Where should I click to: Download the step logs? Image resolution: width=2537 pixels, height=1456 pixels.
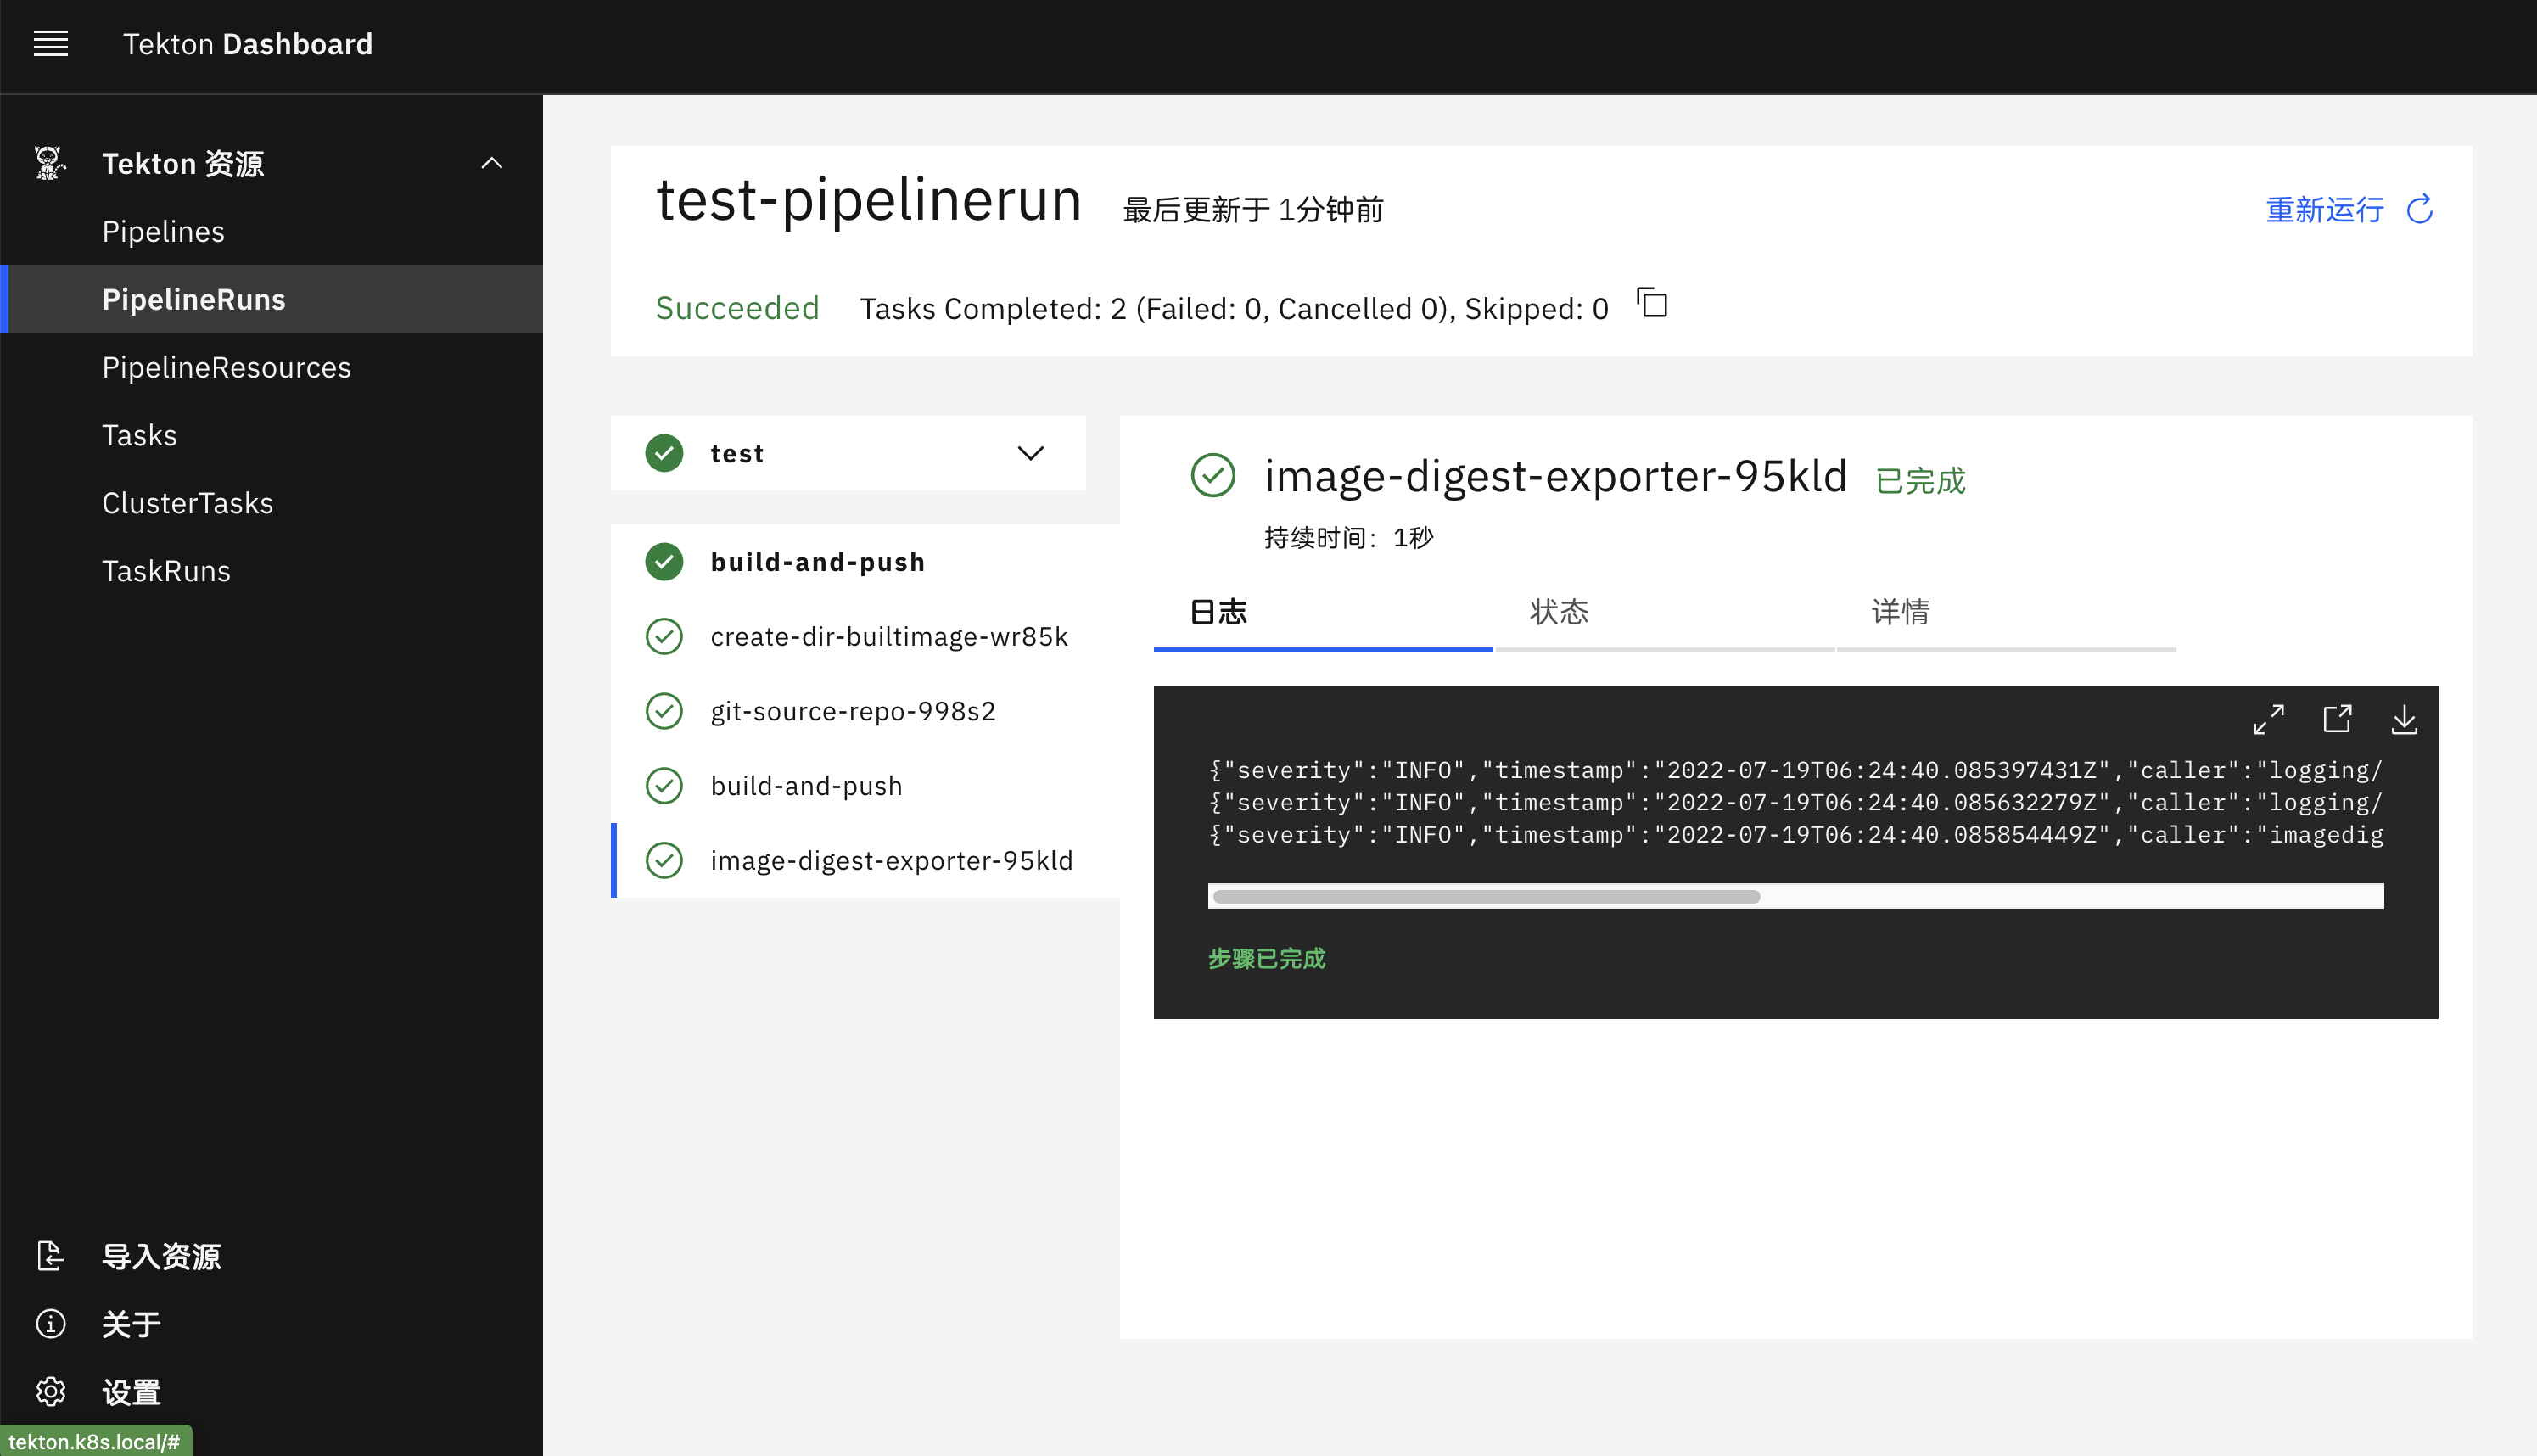(x=2404, y=719)
